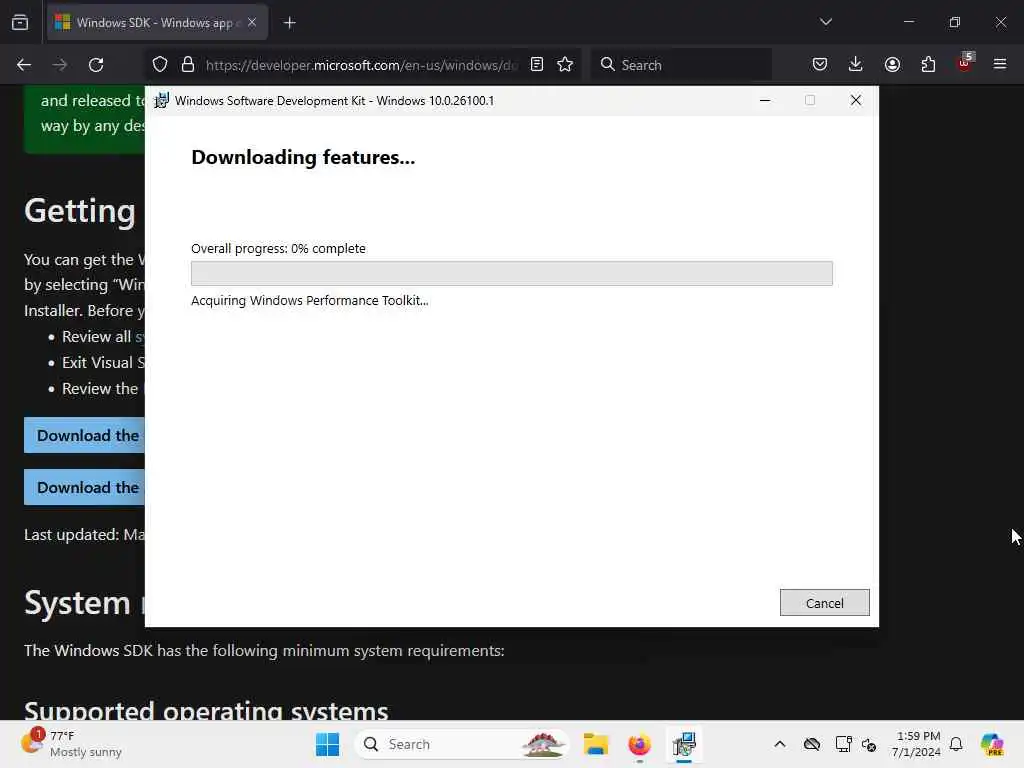Click 'Overall progress: 0% complete' text

coord(278,249)
